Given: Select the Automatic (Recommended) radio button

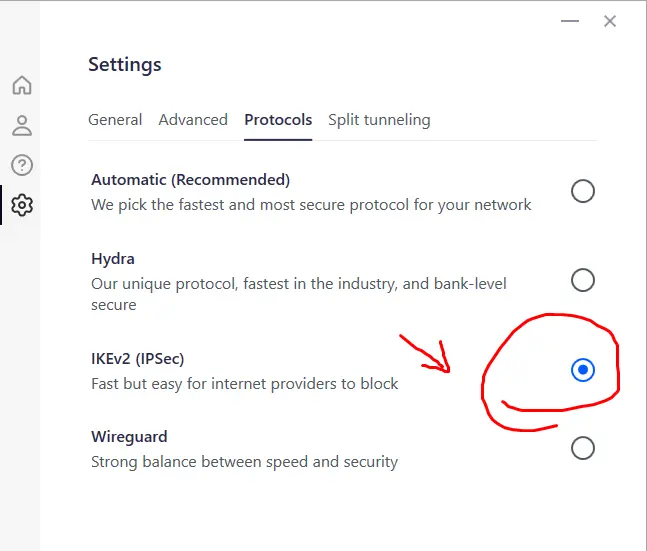Looking at the screenshot, I should coord(583,191).
